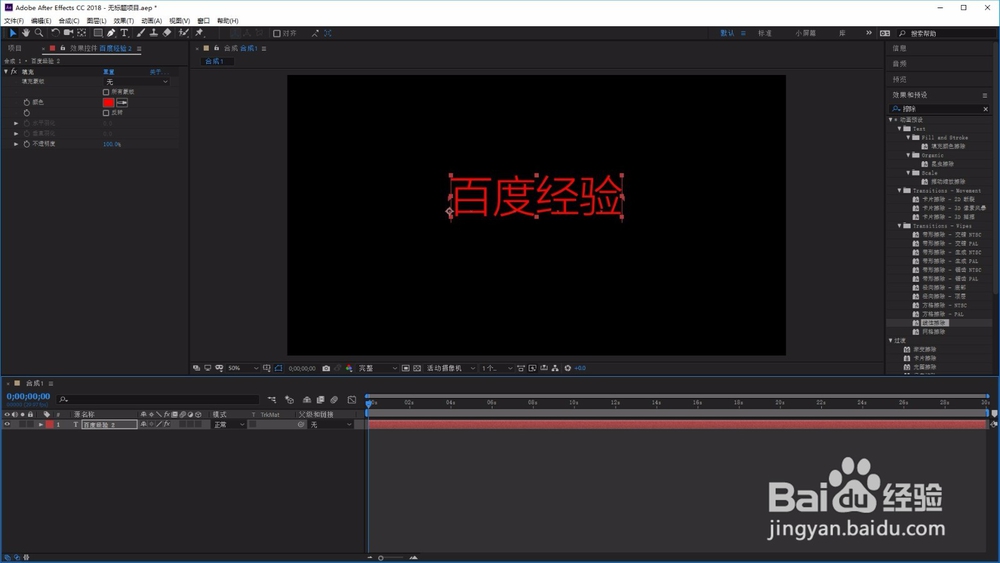This screenshot has width=1000, height=563.
Task: Open the 信息 panel
Action: pyautogui.click(x=899, y=48)
